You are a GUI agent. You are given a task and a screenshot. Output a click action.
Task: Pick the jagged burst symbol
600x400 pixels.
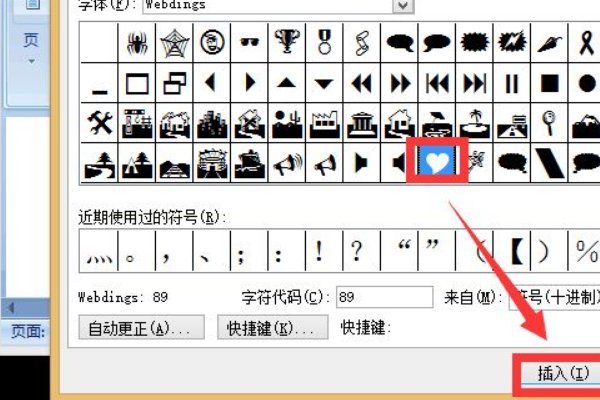coord(474,42)
